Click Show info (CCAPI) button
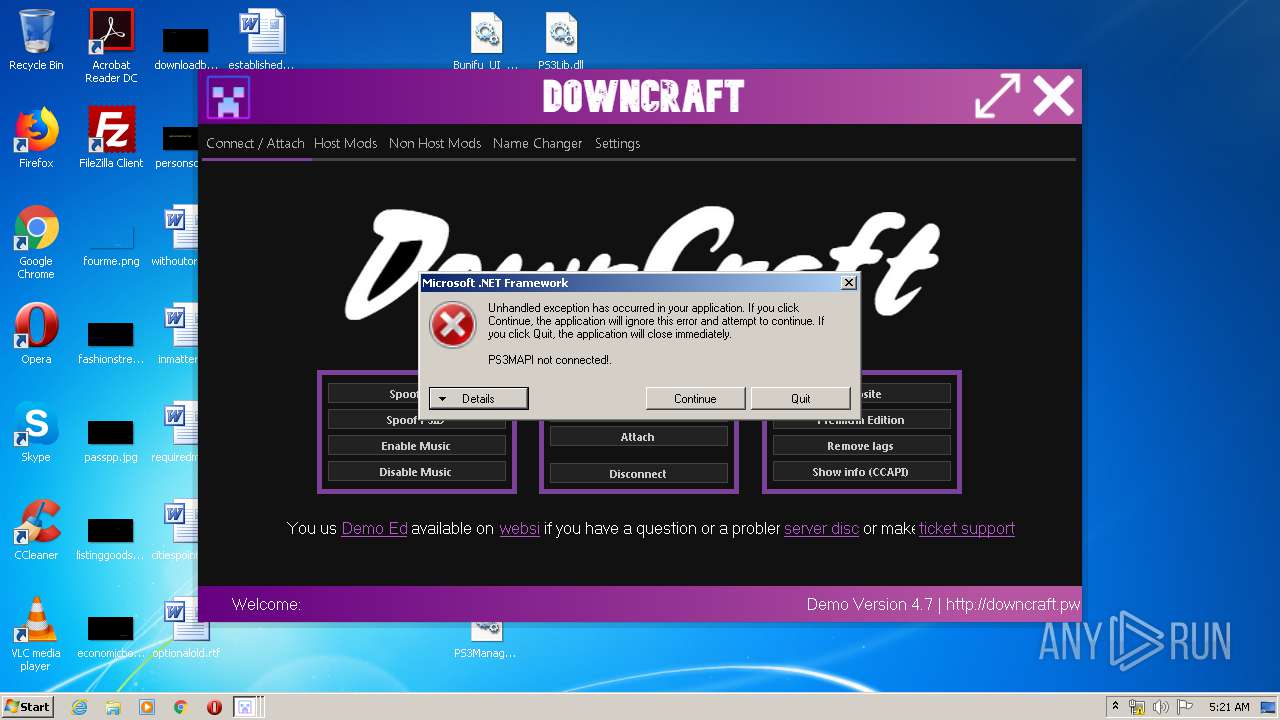 tap(861, 472)
